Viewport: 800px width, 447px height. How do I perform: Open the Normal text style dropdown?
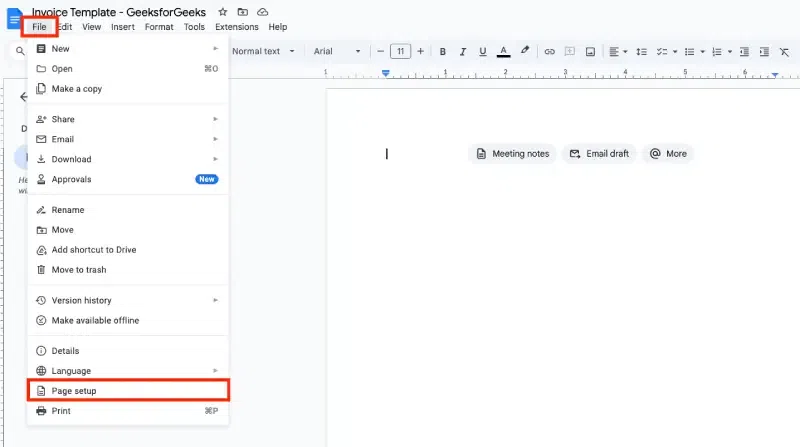263,51
